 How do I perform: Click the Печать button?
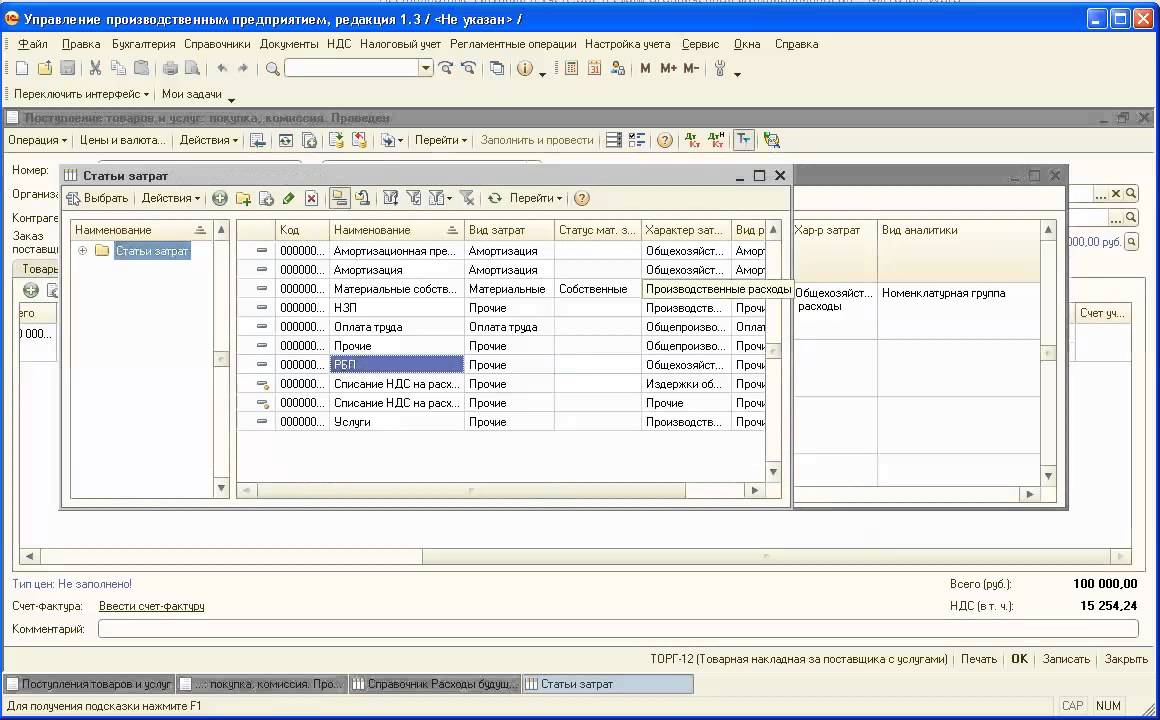tap(979, 659)
